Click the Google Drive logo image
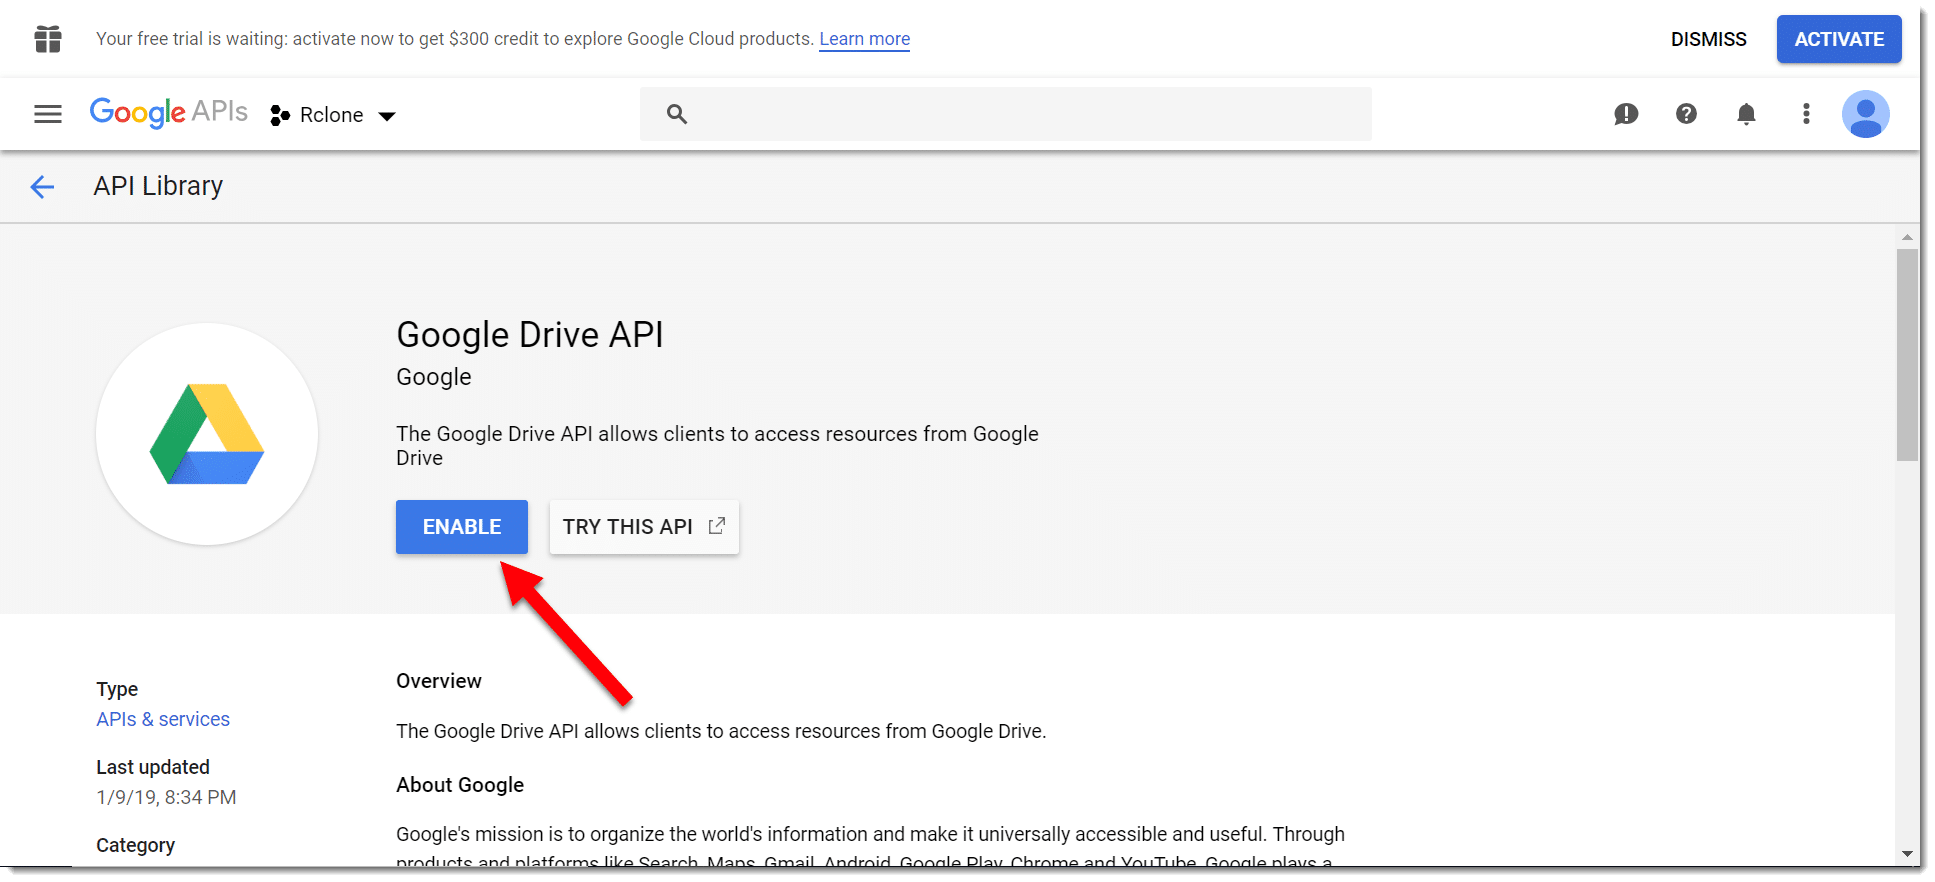The image size is (1935, 882). coord(207,434)
